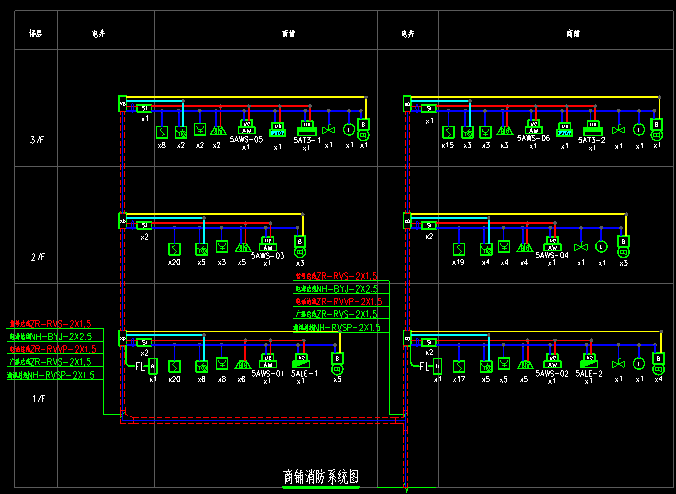Click the x15 quantity label

448,146
